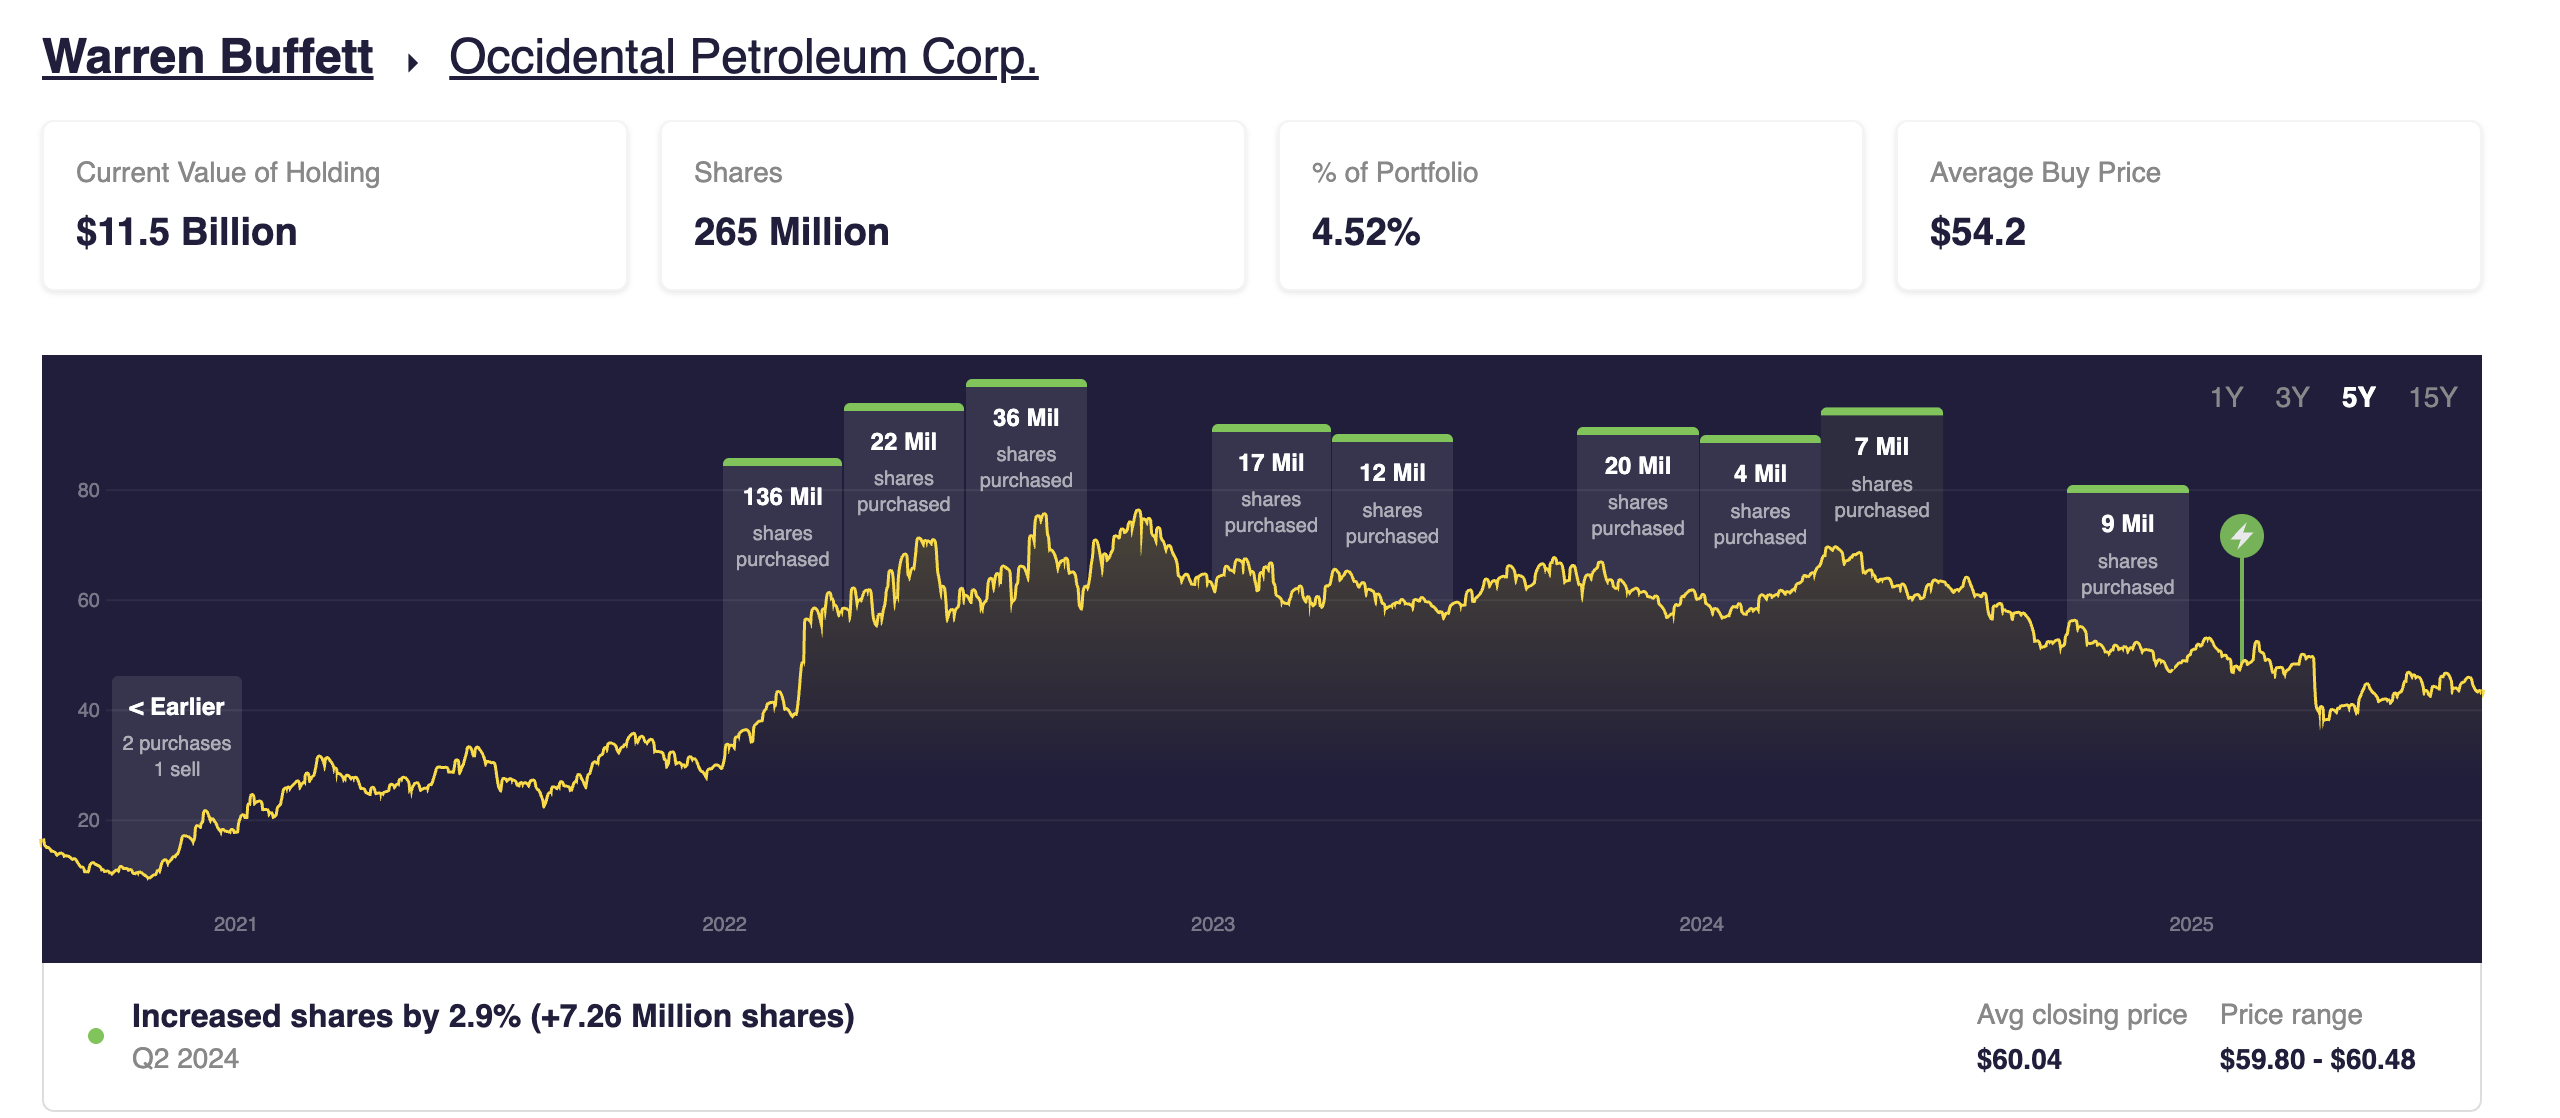Click the green dot legend indicator

(x=95, y=1035)
